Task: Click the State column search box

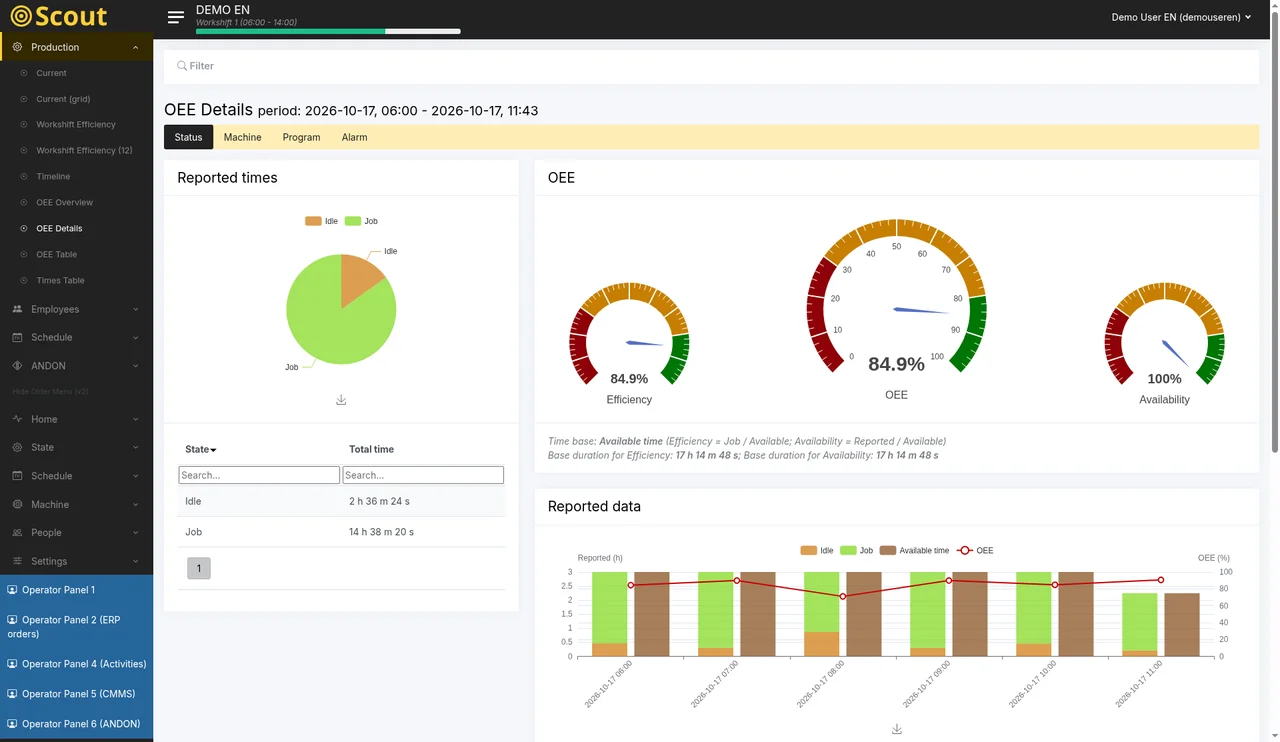Action: click(259, 475)
